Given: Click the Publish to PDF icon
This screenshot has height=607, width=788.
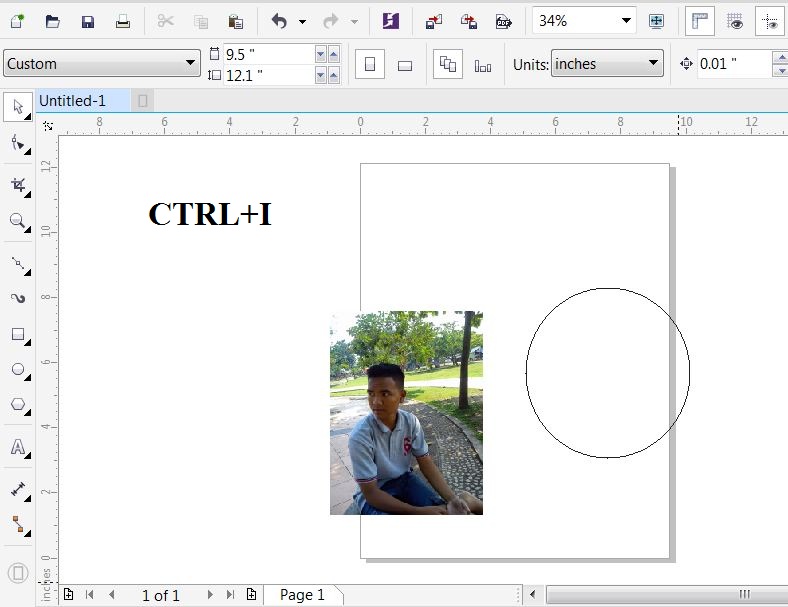Looking at the screenshot, I should coord(503,21).
